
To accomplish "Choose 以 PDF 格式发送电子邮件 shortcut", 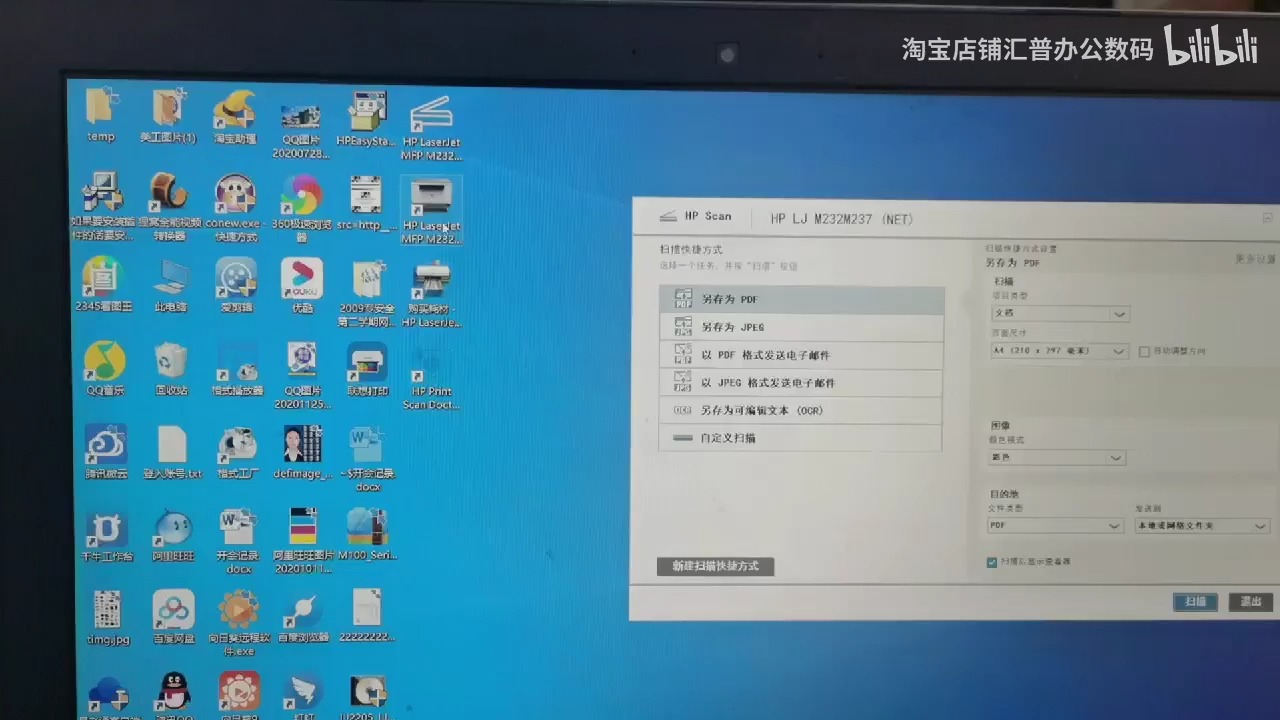I will coord(801,355).
